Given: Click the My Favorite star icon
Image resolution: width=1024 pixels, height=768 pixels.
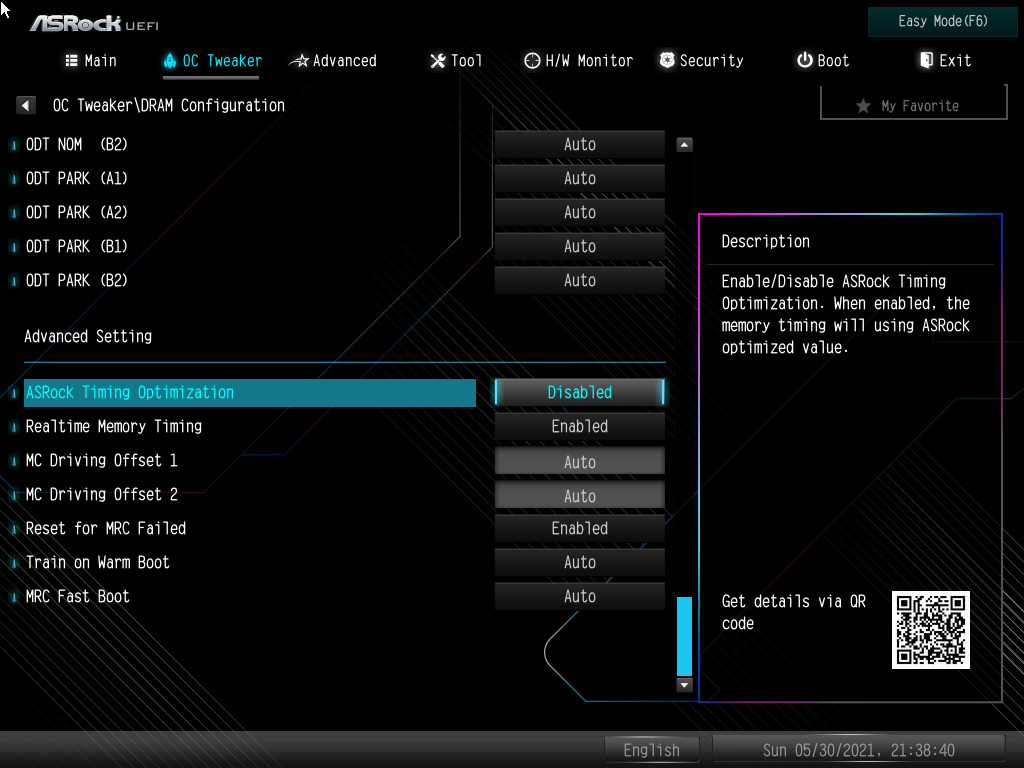Looking at the screenshot, I should pos(863,106).
